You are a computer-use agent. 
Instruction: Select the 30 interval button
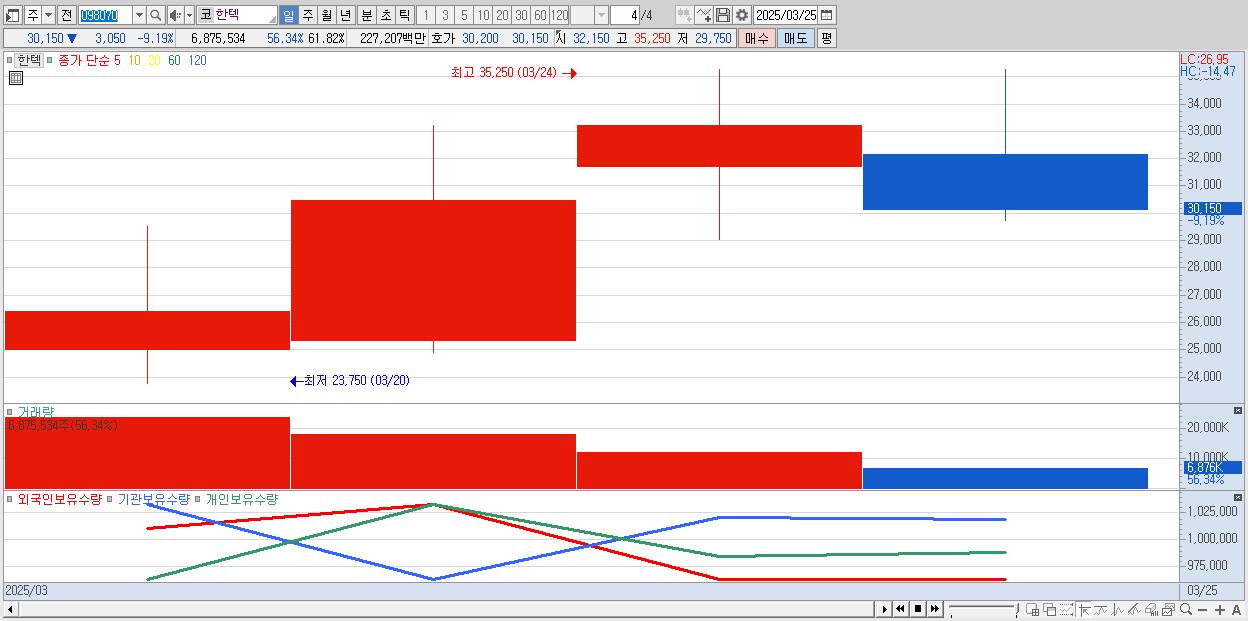tap(521, 15)
